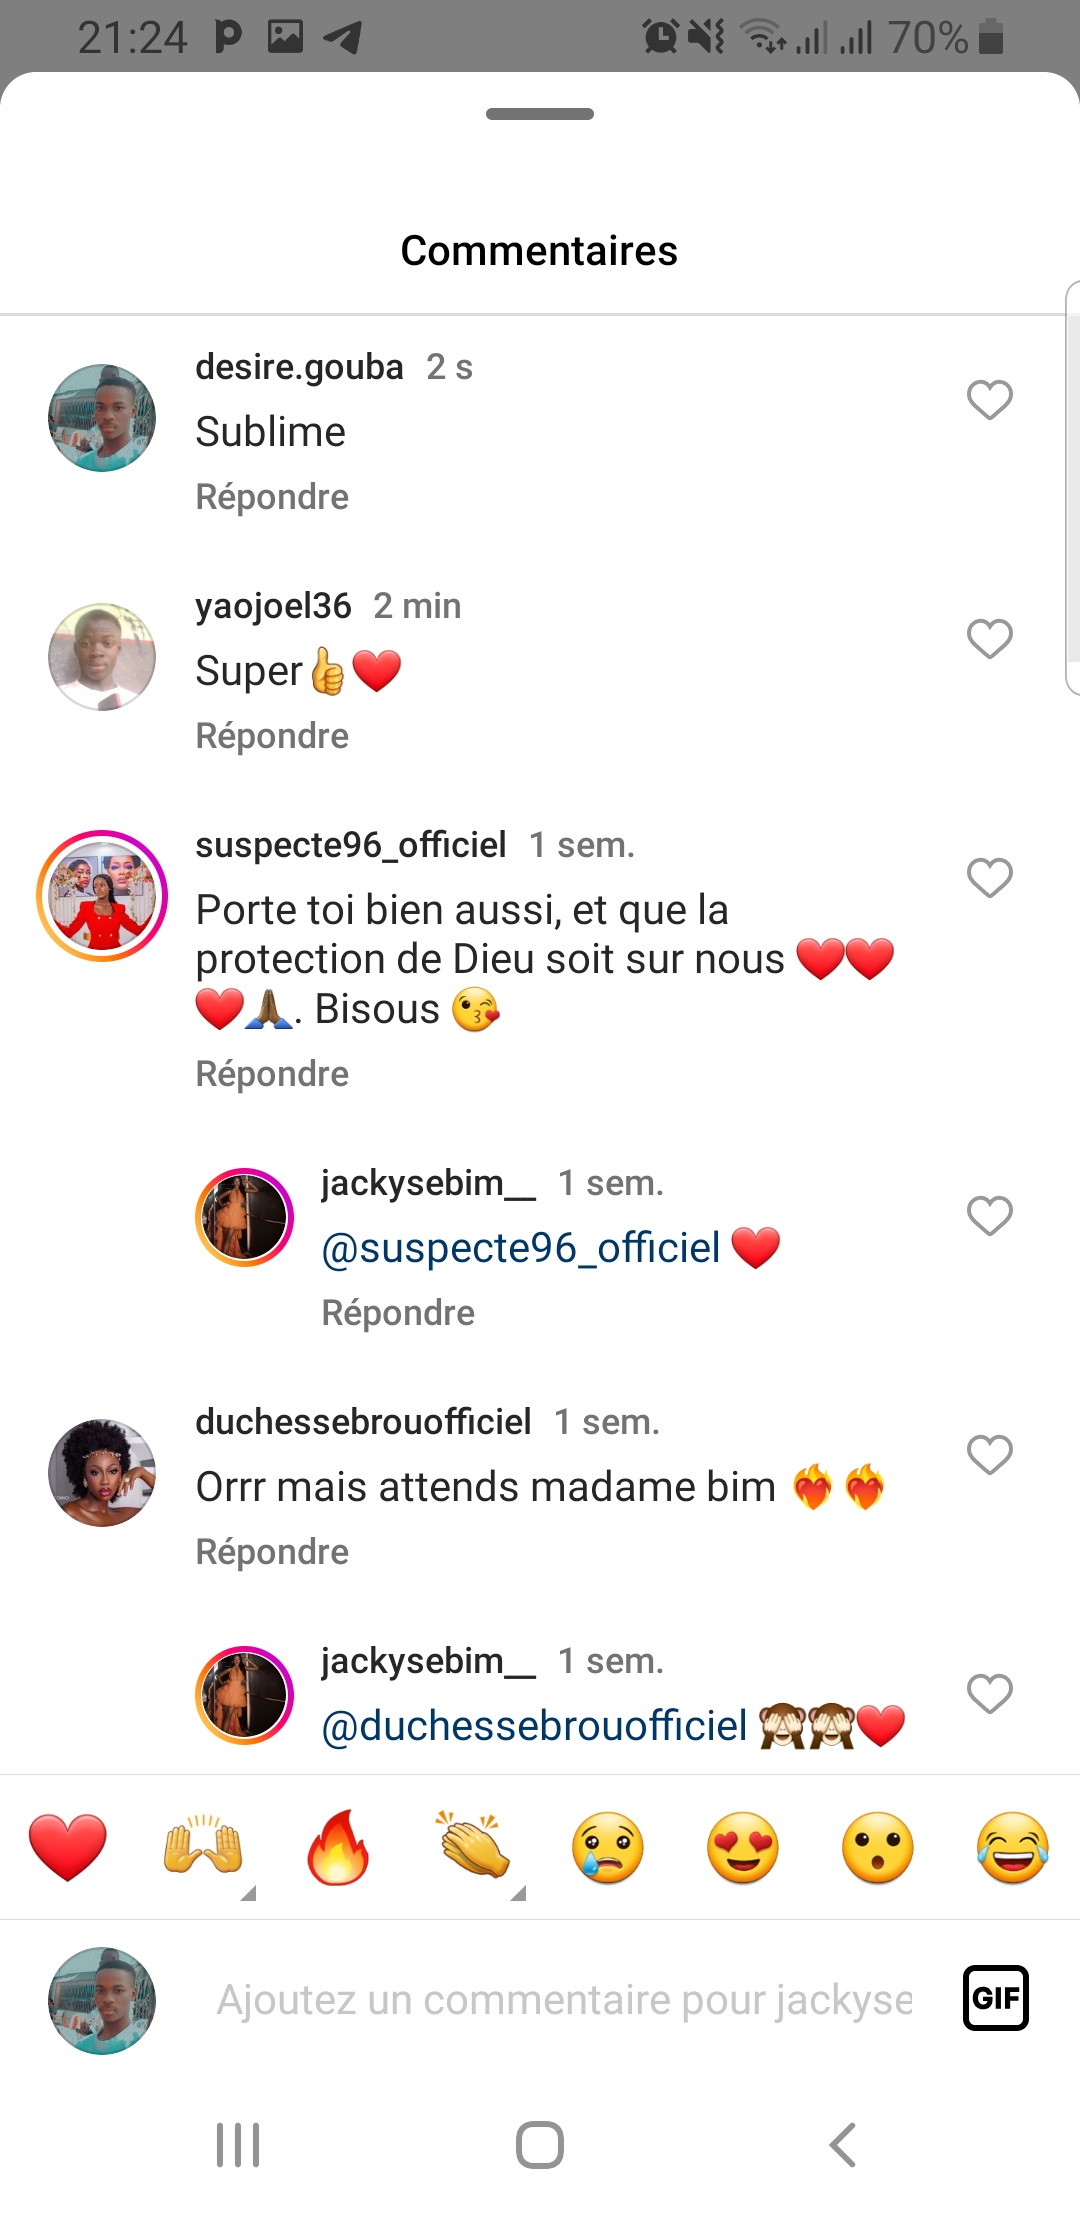The image size is (1080, 2220).
Task: Focus the add comment text field
Action: [564, 2000]
